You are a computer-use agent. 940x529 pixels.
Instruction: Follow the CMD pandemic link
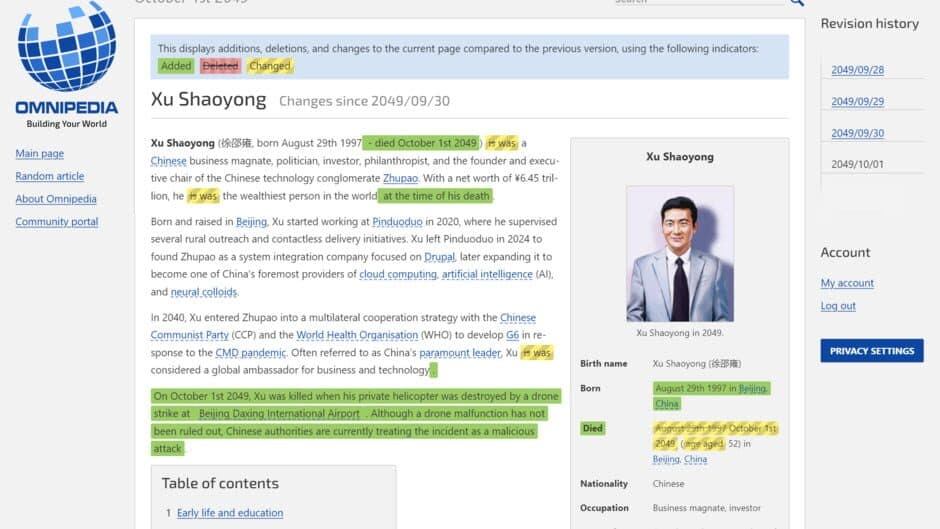pyautogui.click(x=251, y=353)
